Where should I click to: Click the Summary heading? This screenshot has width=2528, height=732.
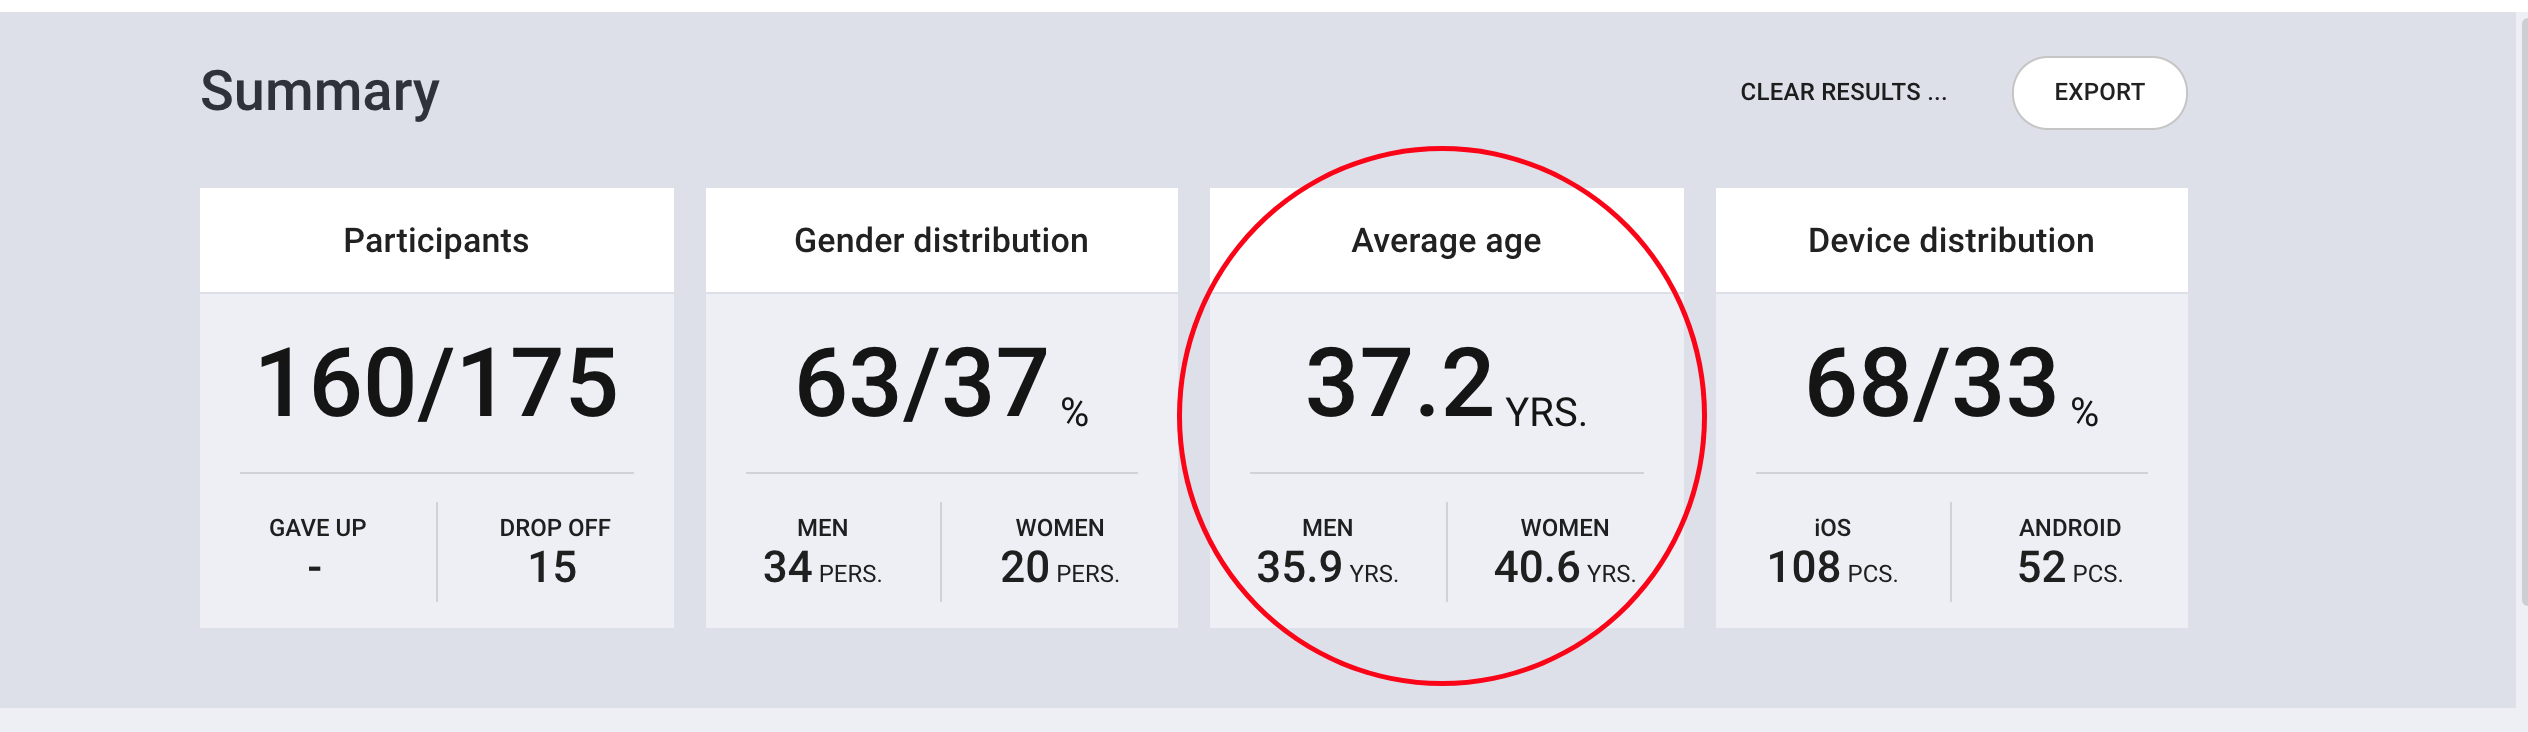tap(320, 92)
